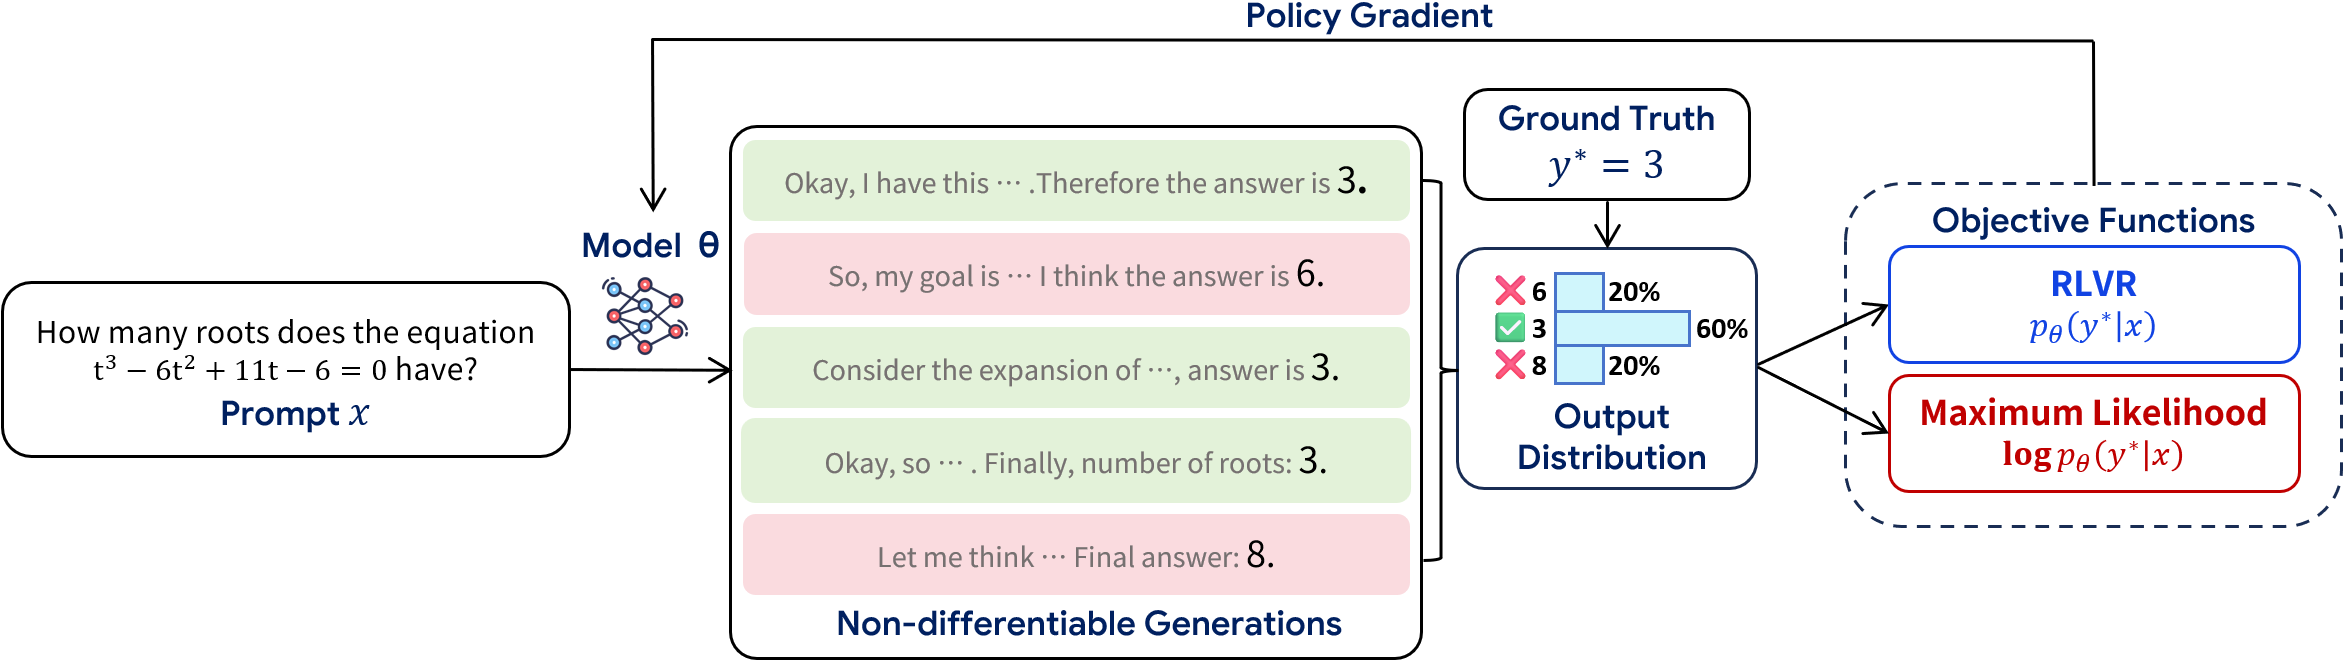Image resolution: width=2345 pixels, height=661 pixels.
Task: Click the Prompt x question box
Action: (286, 369)
